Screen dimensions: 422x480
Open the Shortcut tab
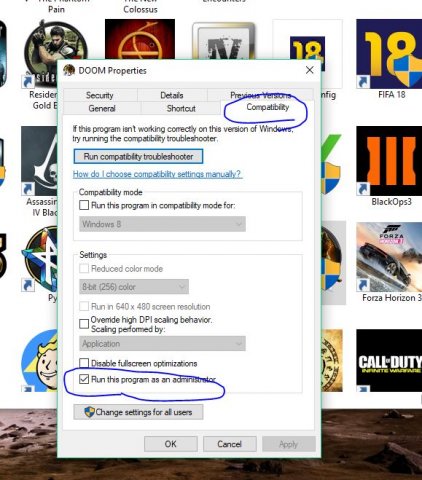[181, 108]
